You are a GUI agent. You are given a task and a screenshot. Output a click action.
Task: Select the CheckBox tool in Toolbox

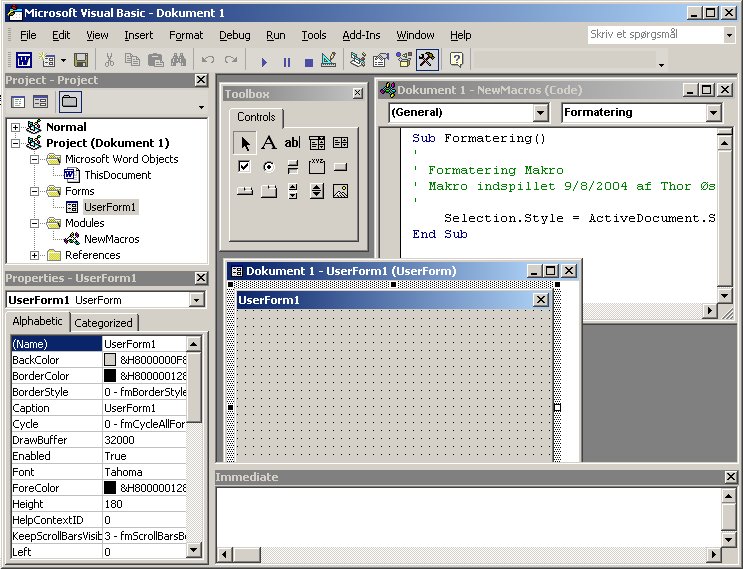[245, 167]
